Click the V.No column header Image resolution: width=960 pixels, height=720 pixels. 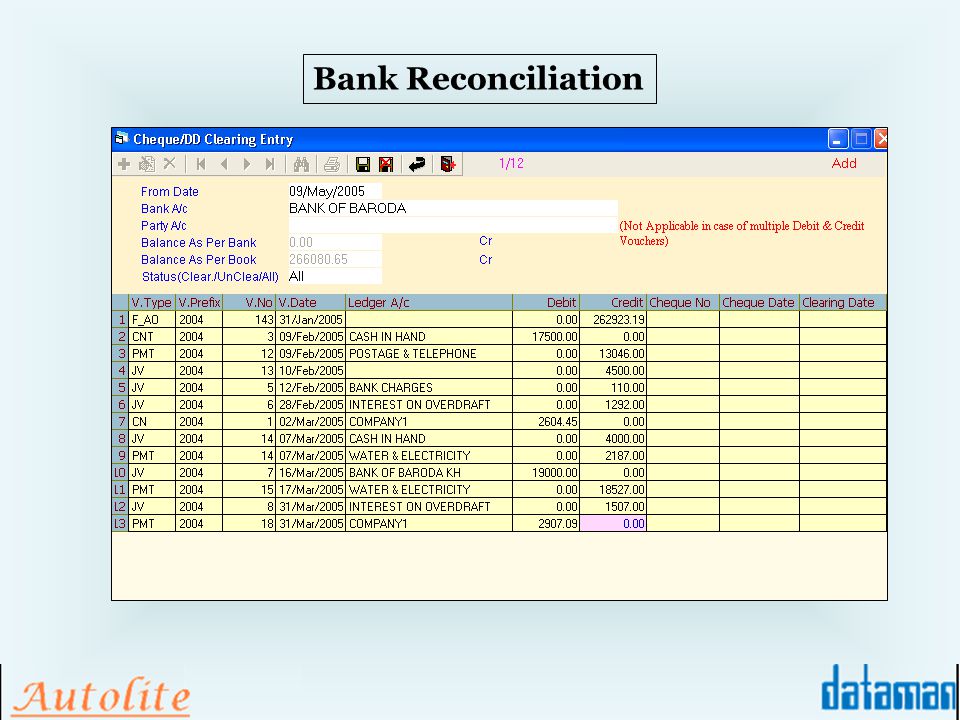(249, 302)
